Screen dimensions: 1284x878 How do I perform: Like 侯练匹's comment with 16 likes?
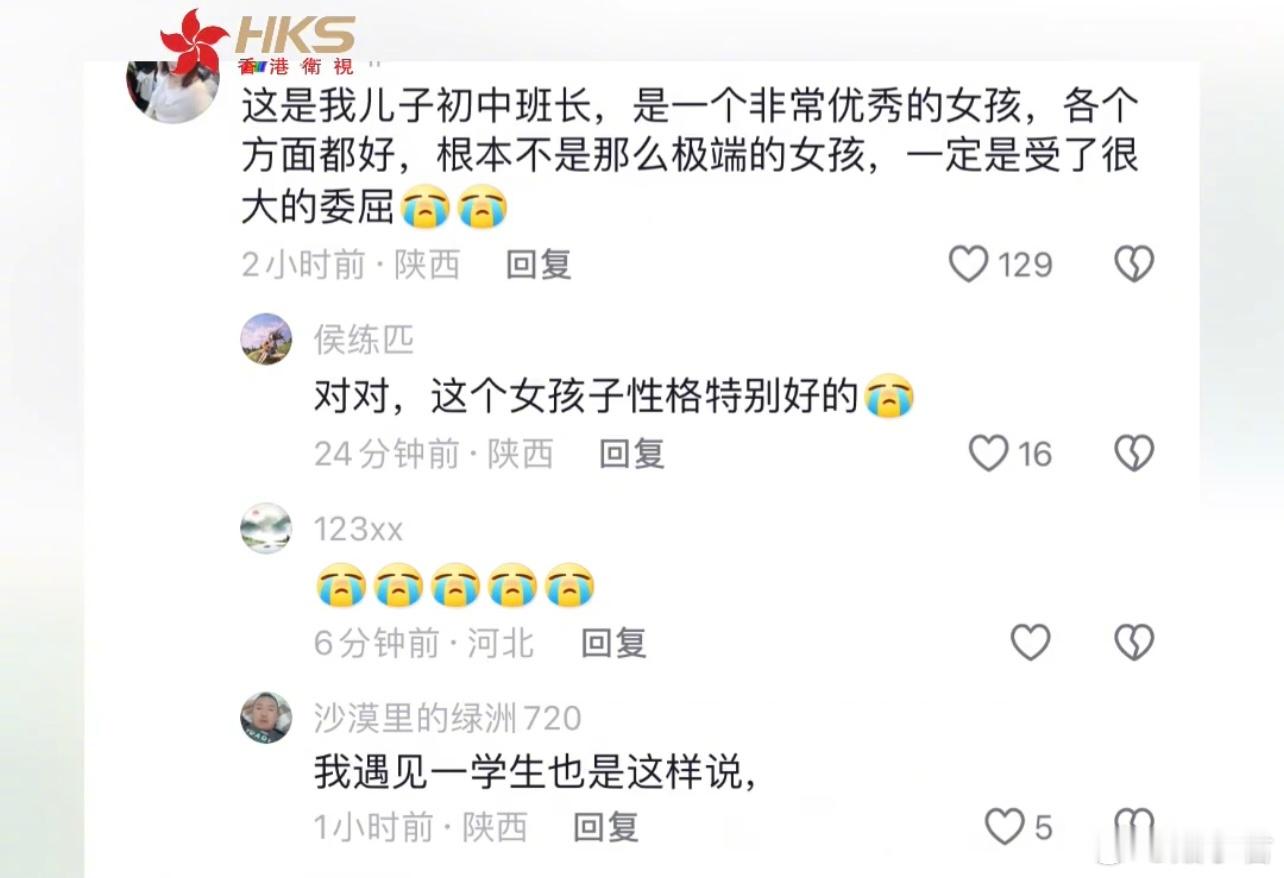pyautogui.click(x=989, y=454)
